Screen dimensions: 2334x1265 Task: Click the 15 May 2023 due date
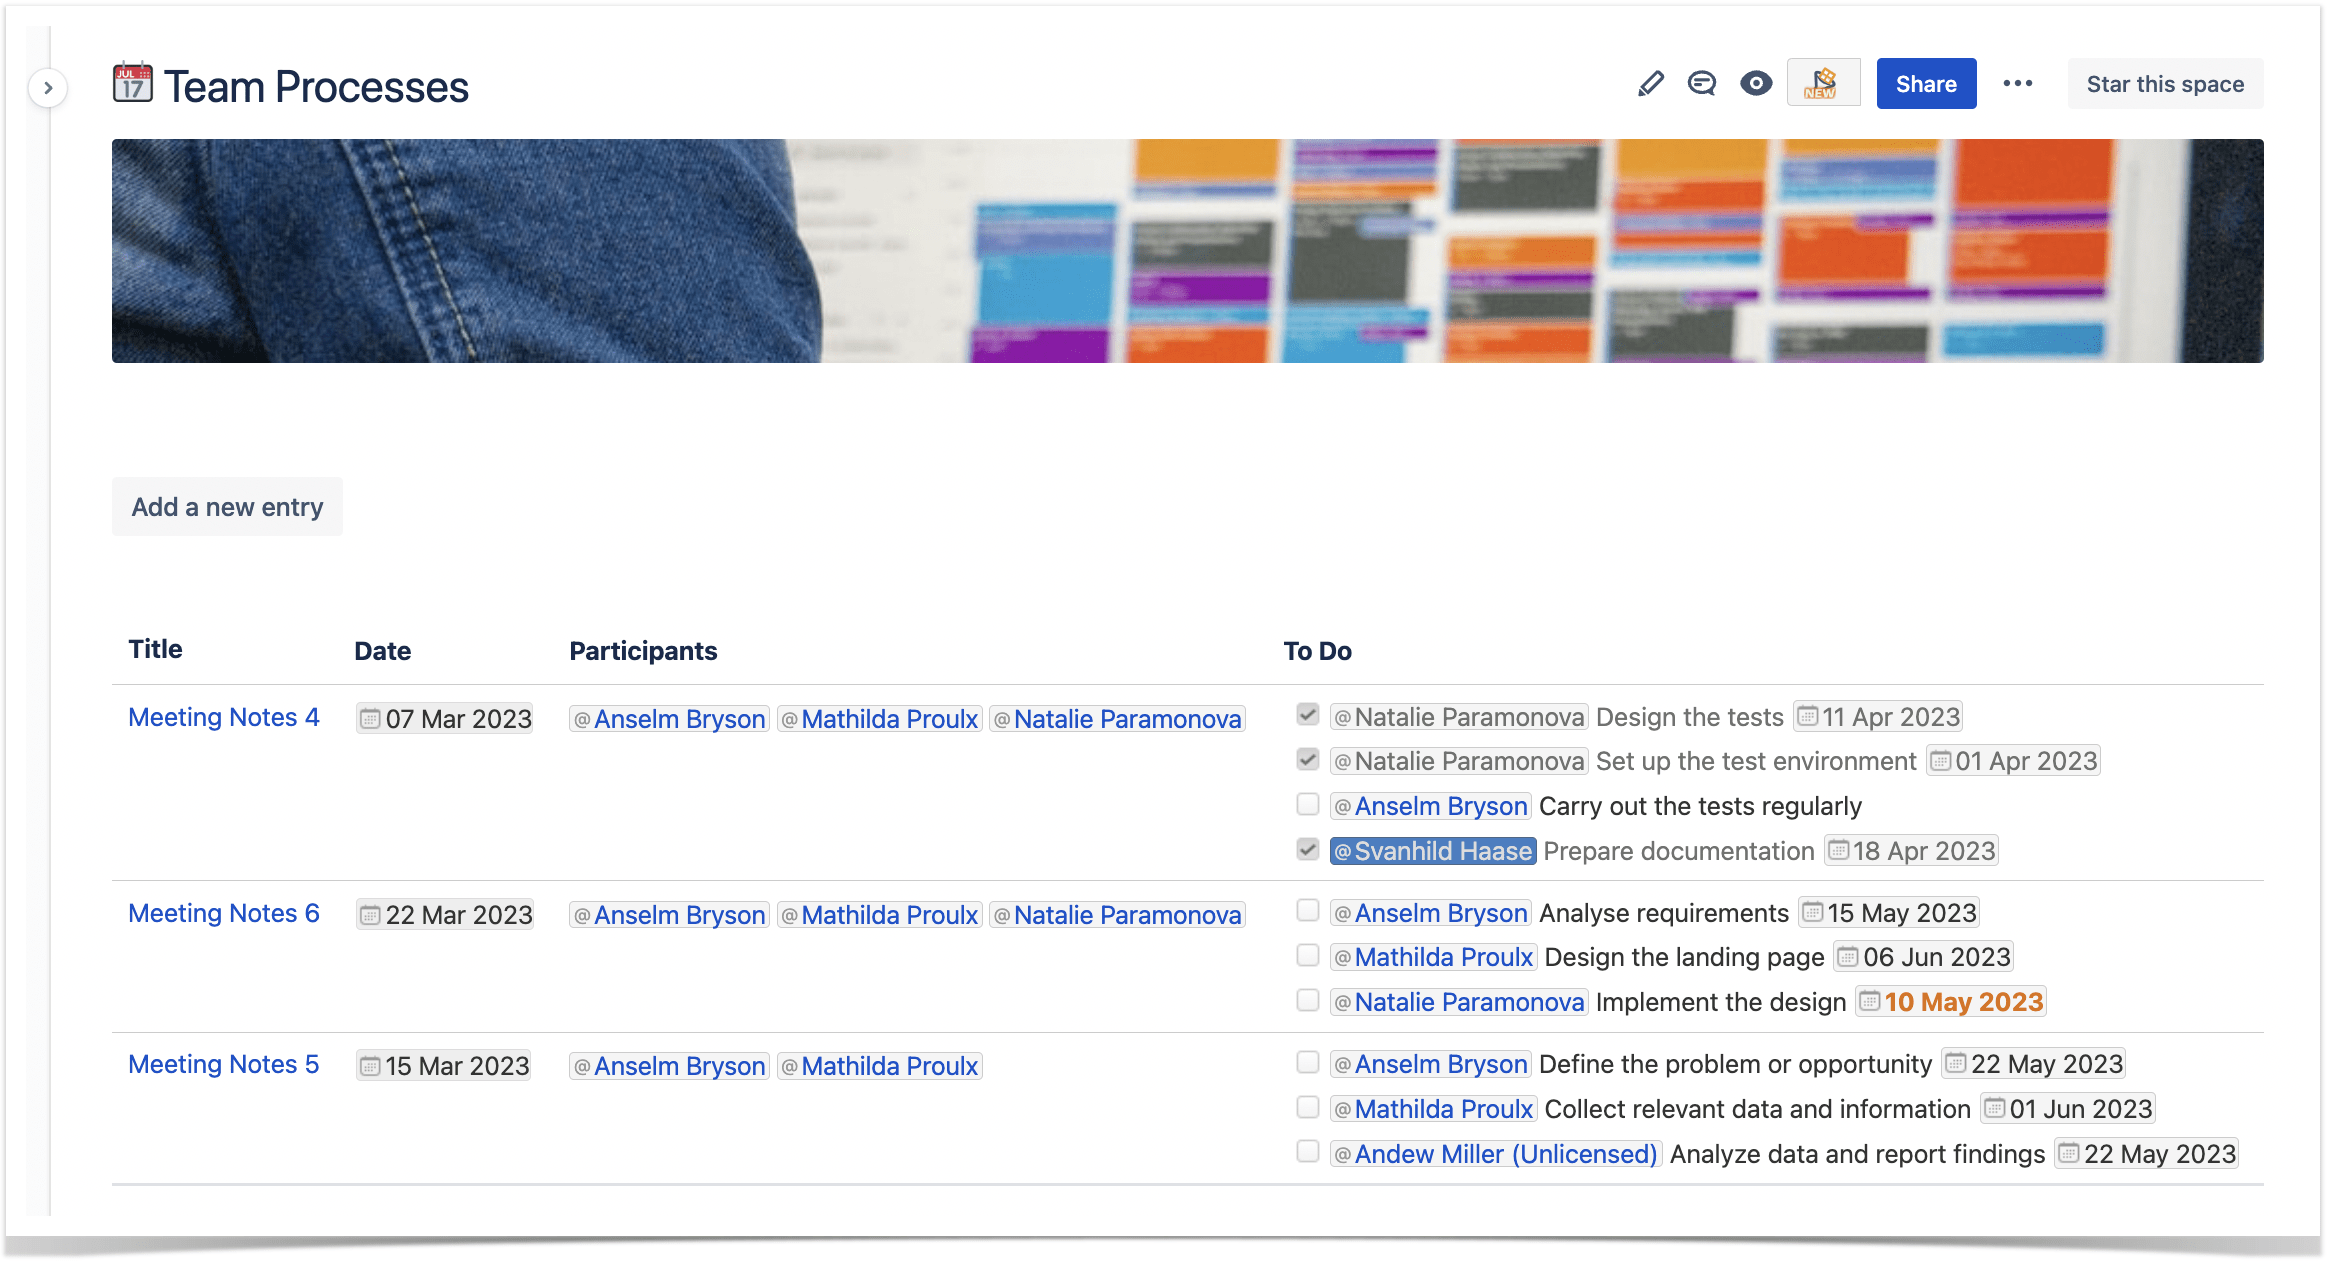coord(1889,913)
